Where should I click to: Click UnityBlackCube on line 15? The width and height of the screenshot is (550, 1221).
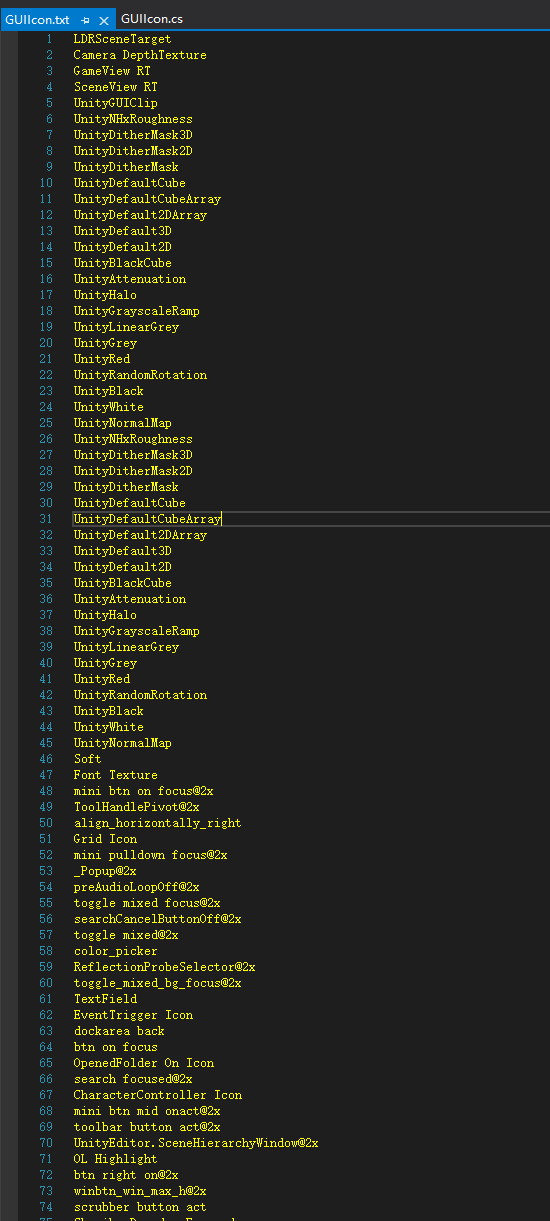pyautogui.click(x=122, y=263)
